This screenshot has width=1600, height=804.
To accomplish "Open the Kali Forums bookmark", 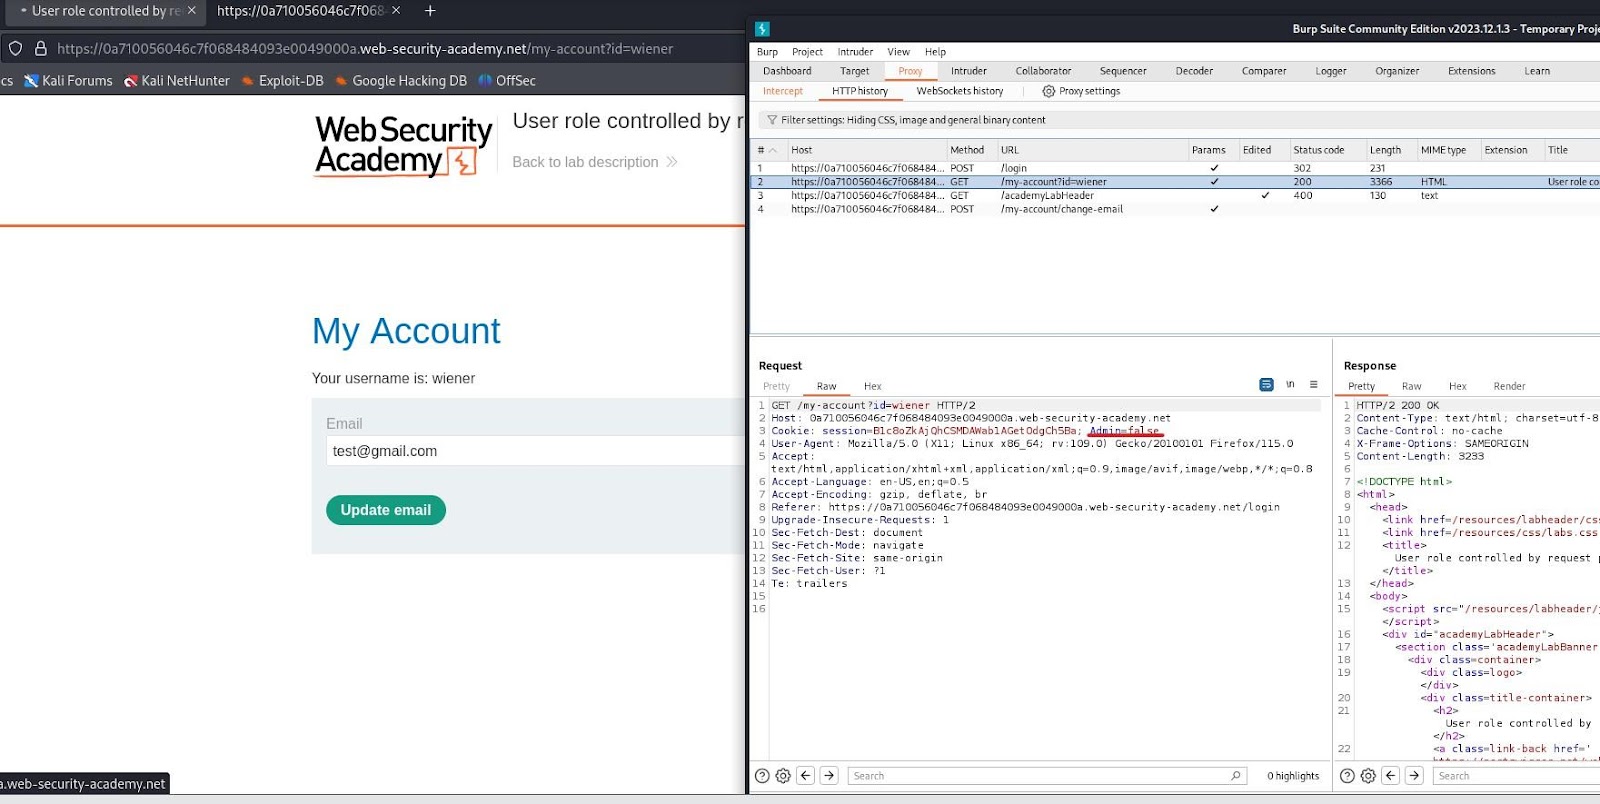I will (x=68, y=81).
